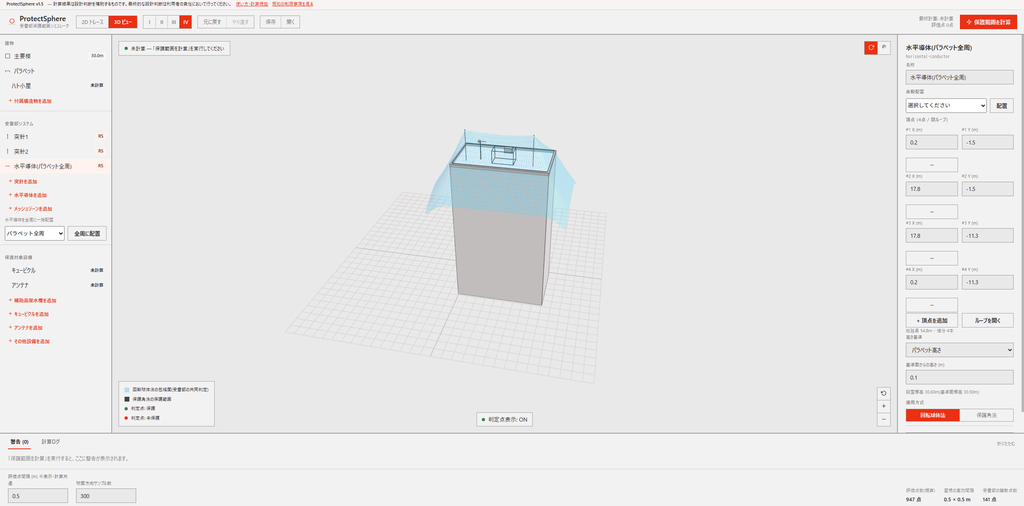Open the 計算ログ tab
This screenshot has width=1024, height=506.
point(50,442)
